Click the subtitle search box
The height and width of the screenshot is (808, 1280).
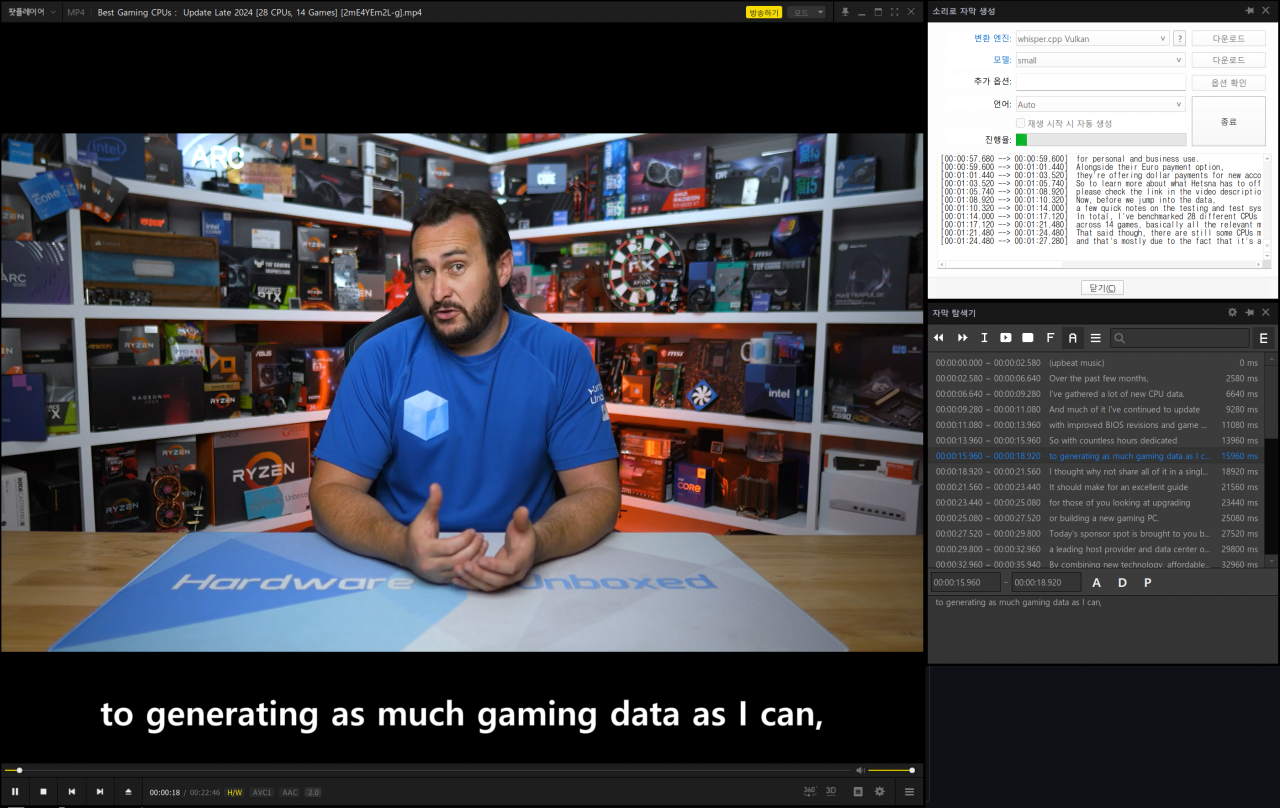tap(1180, 338)
